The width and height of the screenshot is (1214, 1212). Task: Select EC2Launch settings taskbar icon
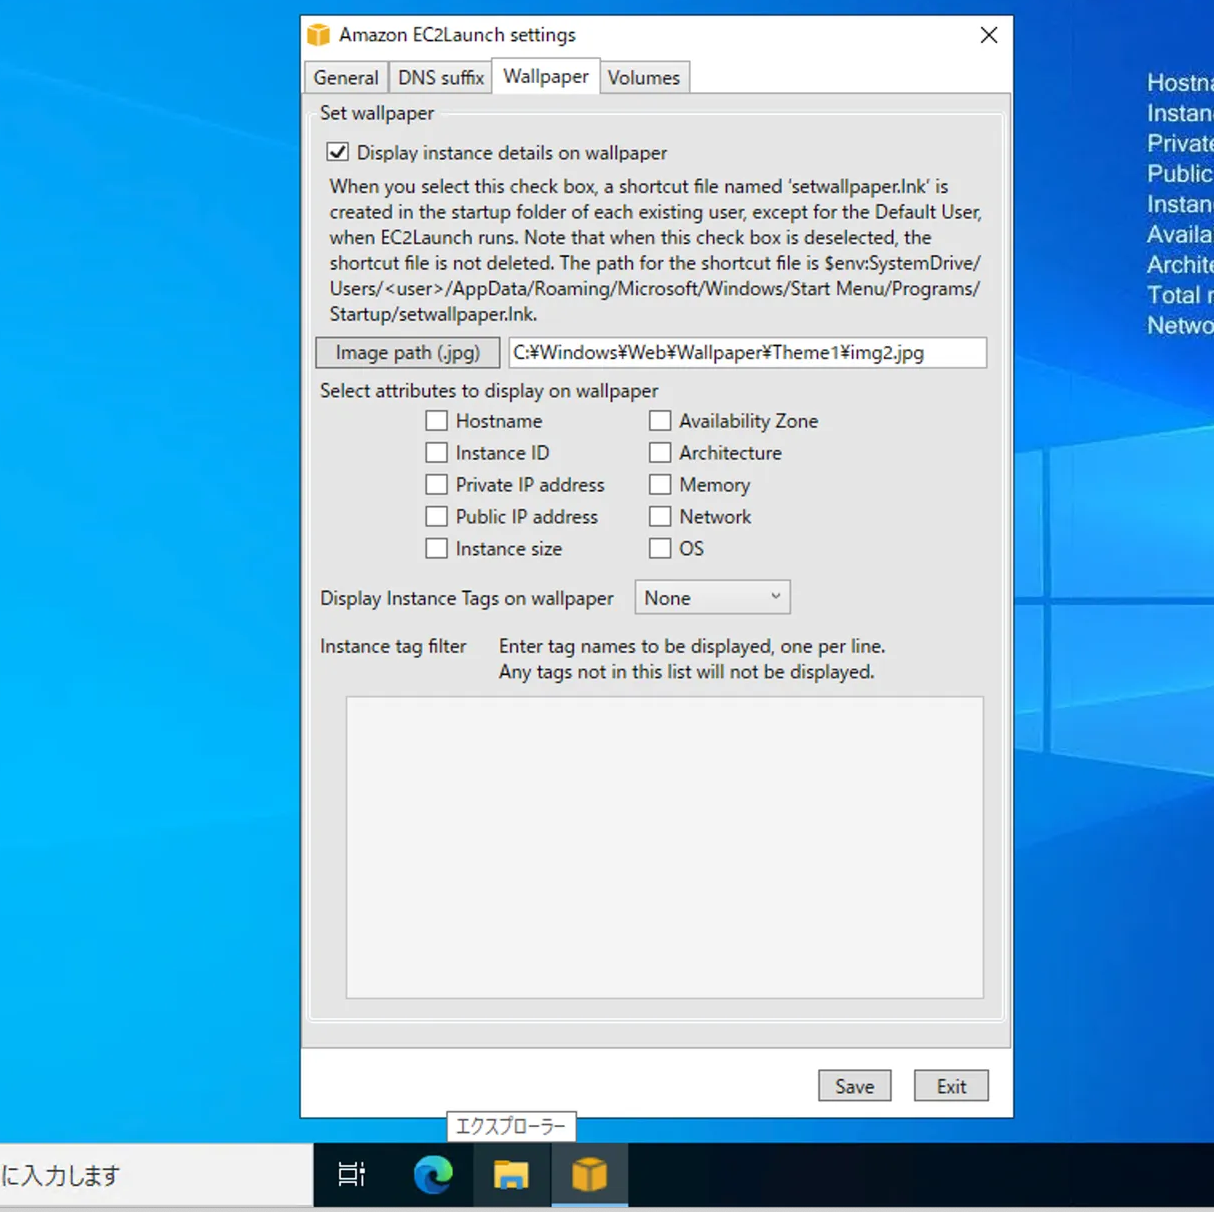[589, 1174]
